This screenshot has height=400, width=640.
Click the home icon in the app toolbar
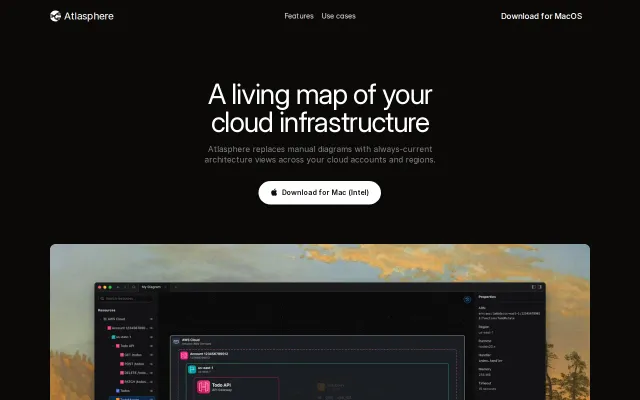tap(133, 287)
